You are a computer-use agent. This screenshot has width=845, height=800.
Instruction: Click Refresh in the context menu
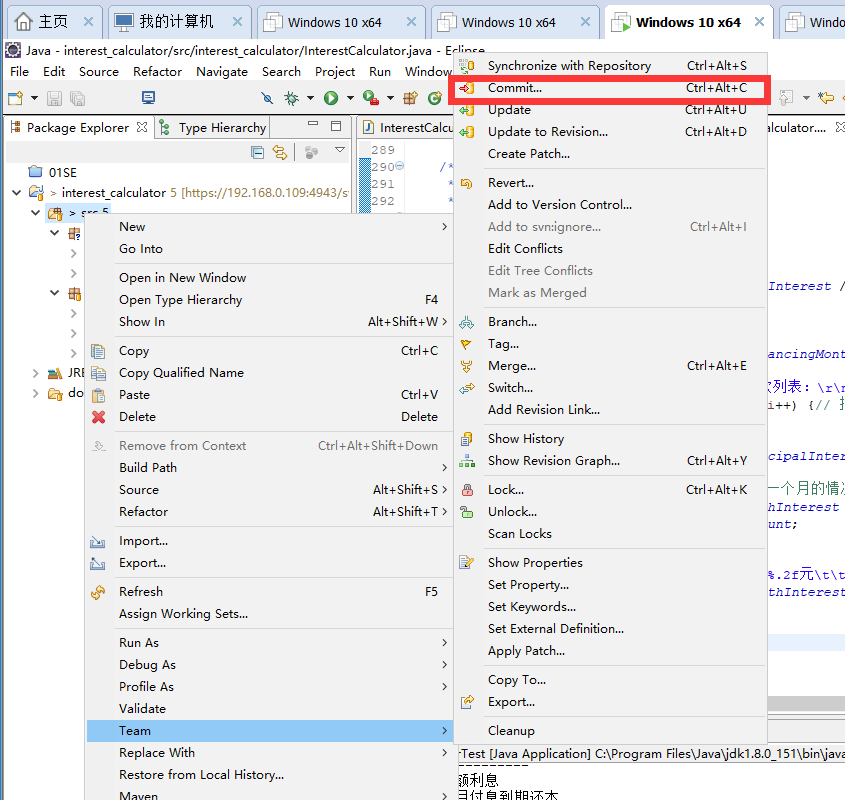(x=269, y=592)
